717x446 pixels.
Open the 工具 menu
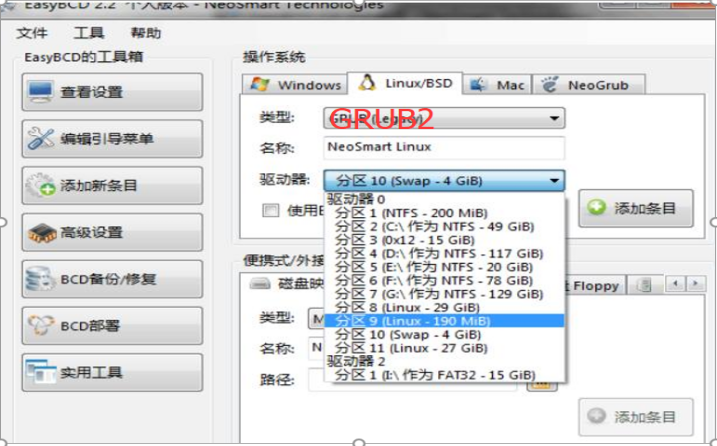pyautogui.click(x=89, y=33)
